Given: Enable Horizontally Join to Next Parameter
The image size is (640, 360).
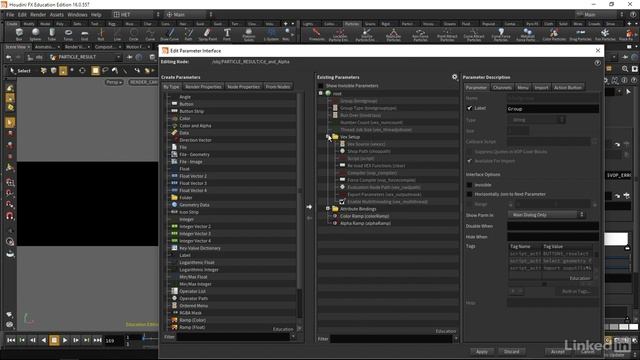Looking at the screenshot, I should coord(469,194).
